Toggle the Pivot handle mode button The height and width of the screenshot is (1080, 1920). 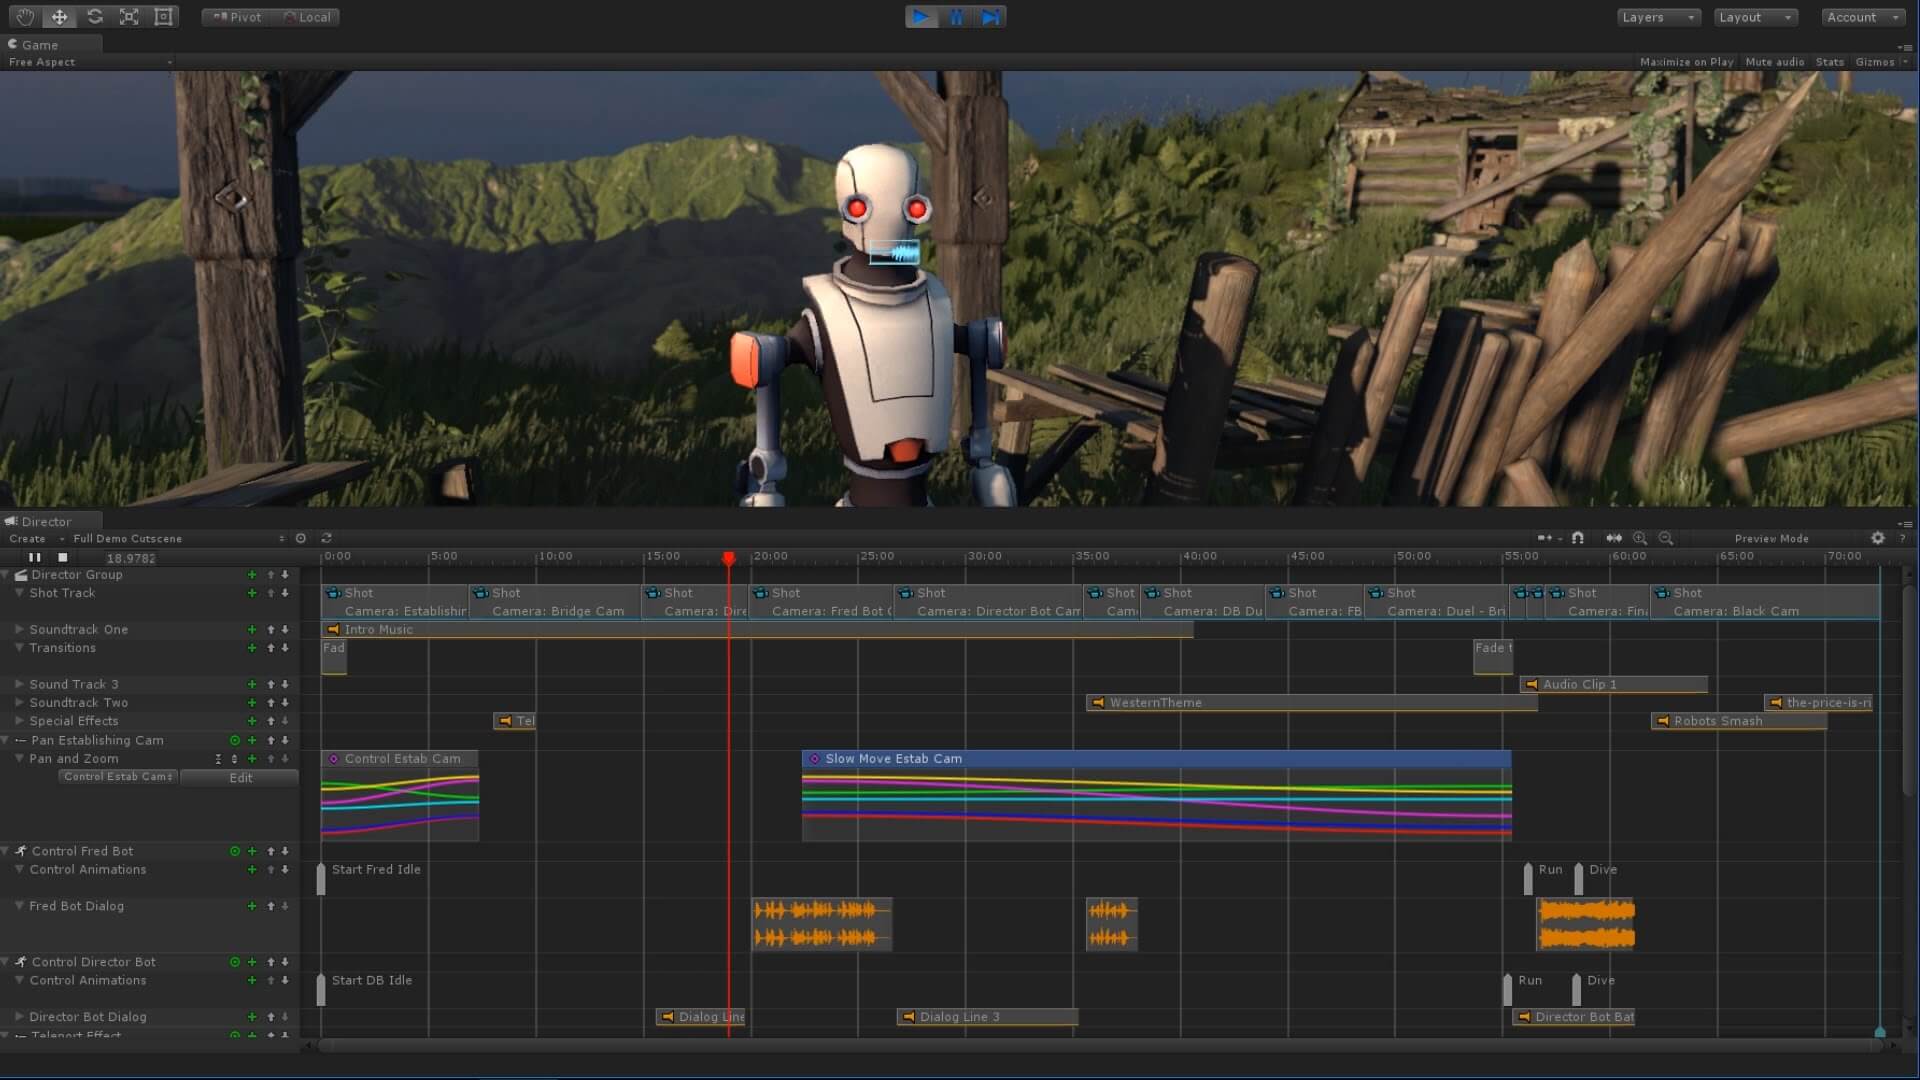click(x=238, y=17)
